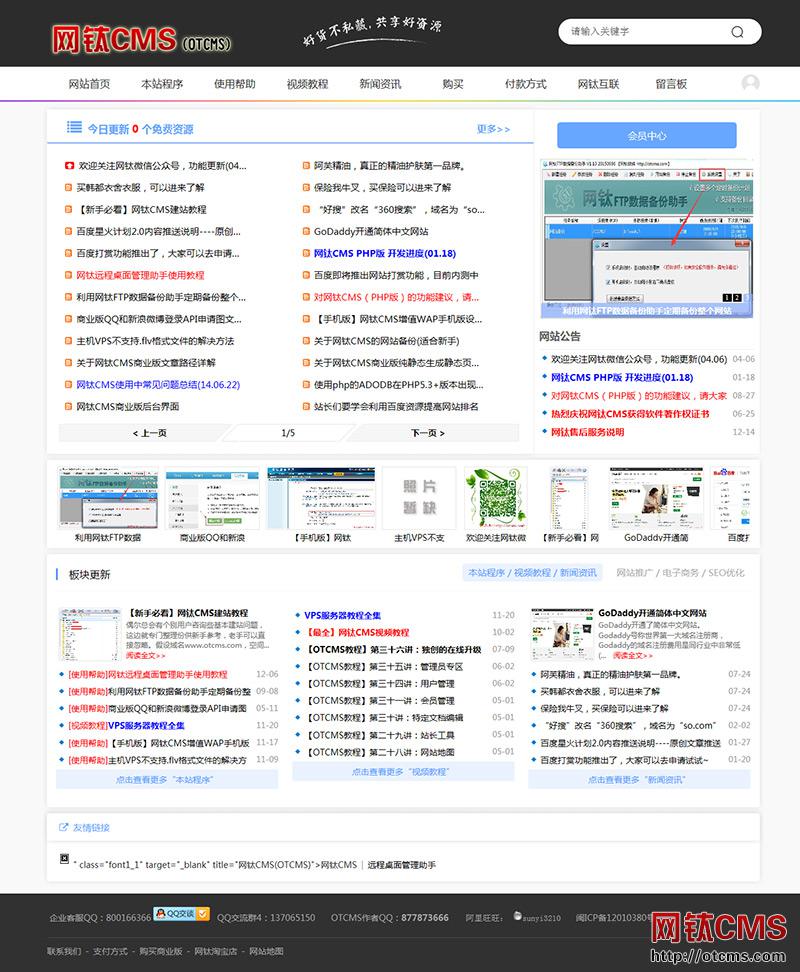
Task: Click the 会员中心 button
Action: 646,136
